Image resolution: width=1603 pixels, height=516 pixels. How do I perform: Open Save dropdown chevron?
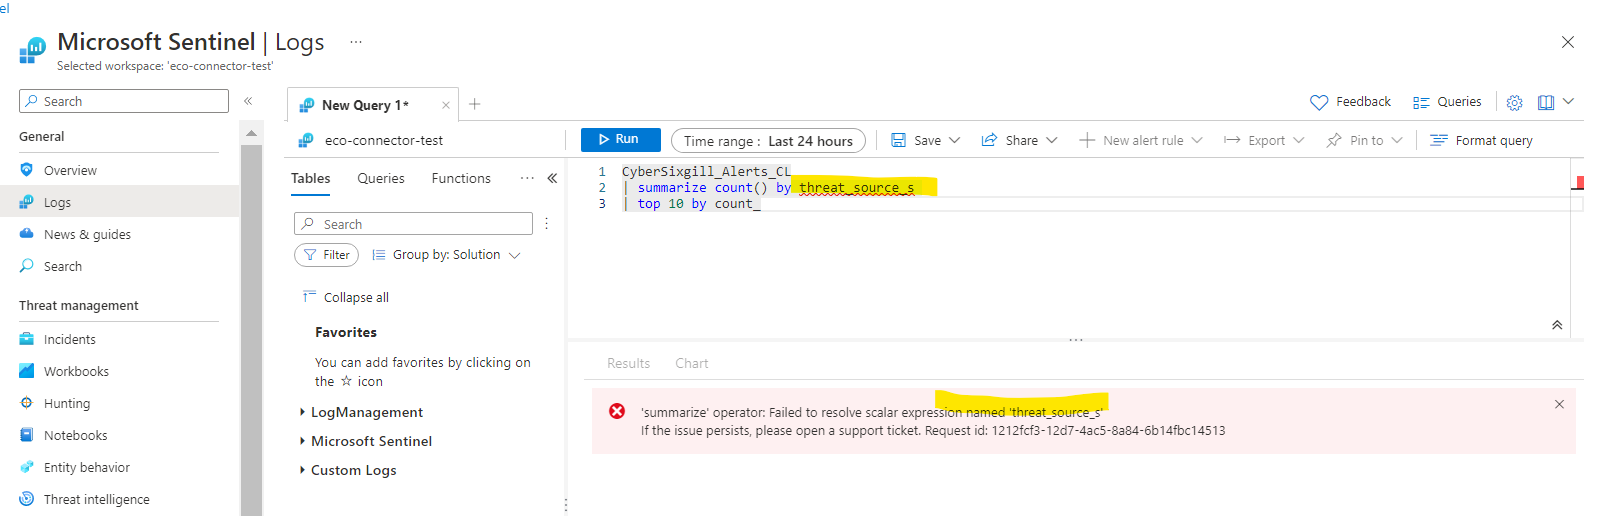click(x=954, y=140)
